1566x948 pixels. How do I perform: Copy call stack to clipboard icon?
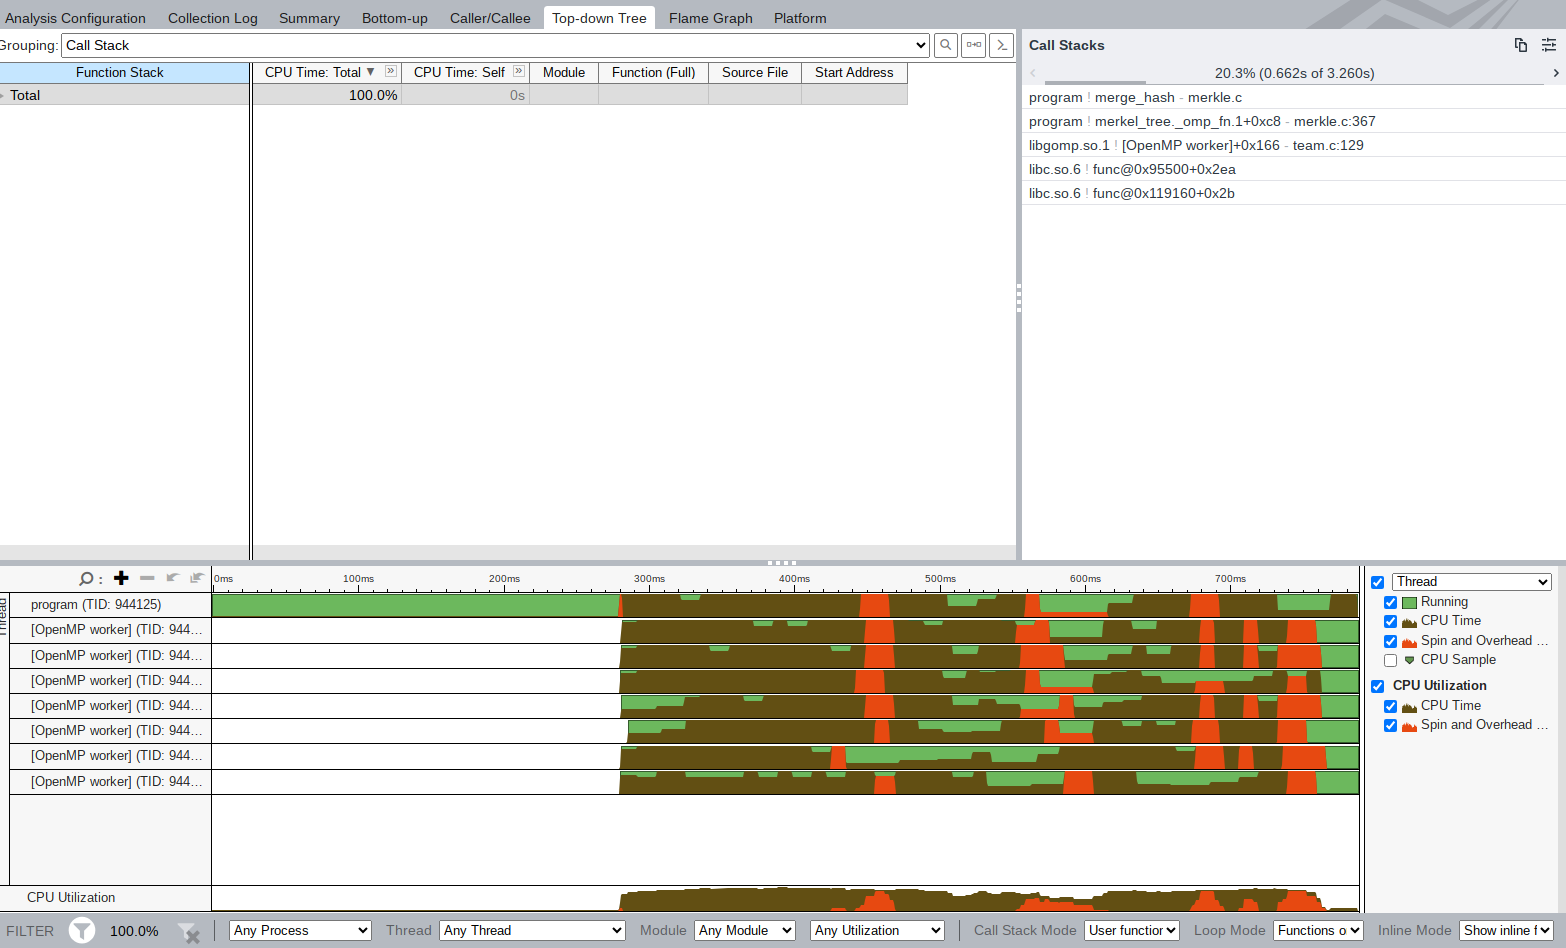pos(1520,45)
